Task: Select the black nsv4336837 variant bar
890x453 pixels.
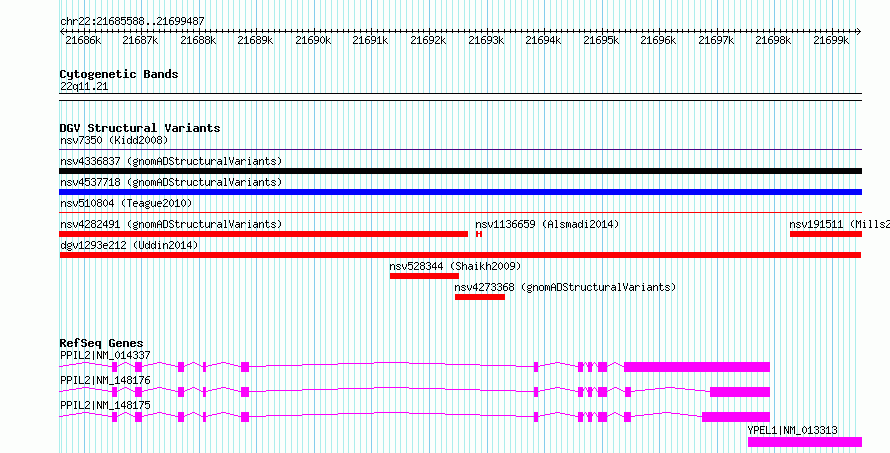Action: (460, 171)
